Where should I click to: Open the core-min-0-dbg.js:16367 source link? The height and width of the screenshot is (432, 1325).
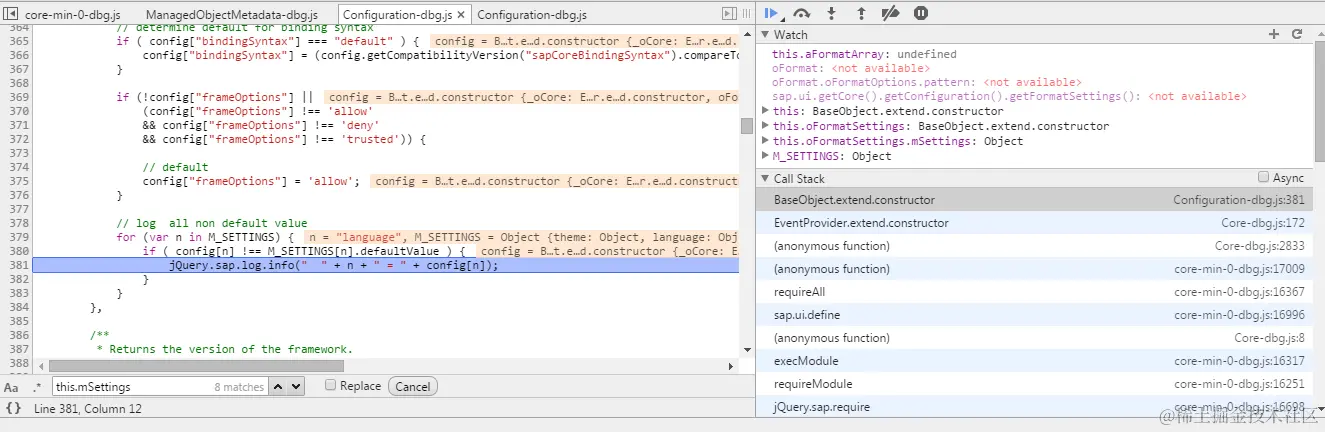point(1239,292)
